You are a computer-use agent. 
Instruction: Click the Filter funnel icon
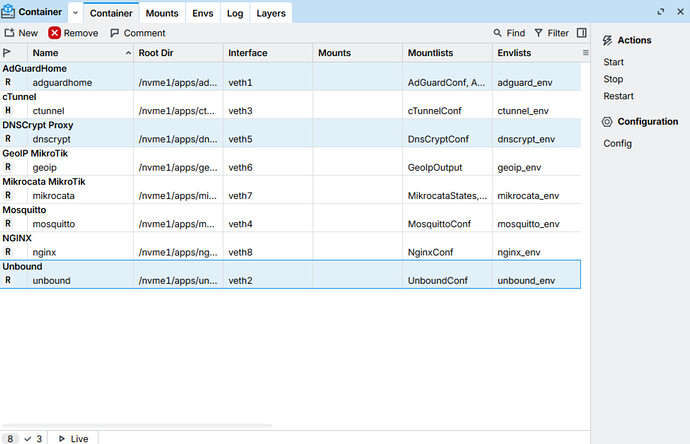click(x=538, y=33)
